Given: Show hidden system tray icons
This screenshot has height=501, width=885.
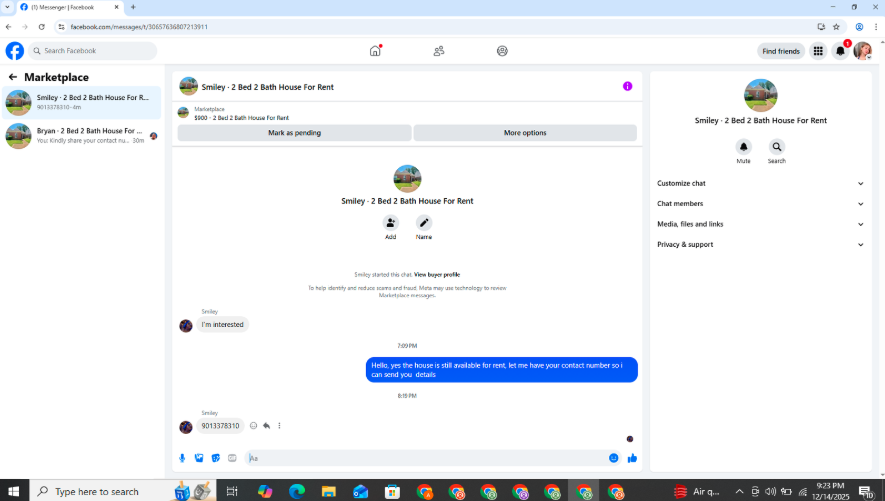Looking at the screenshot, I should [x=739, y=491].
